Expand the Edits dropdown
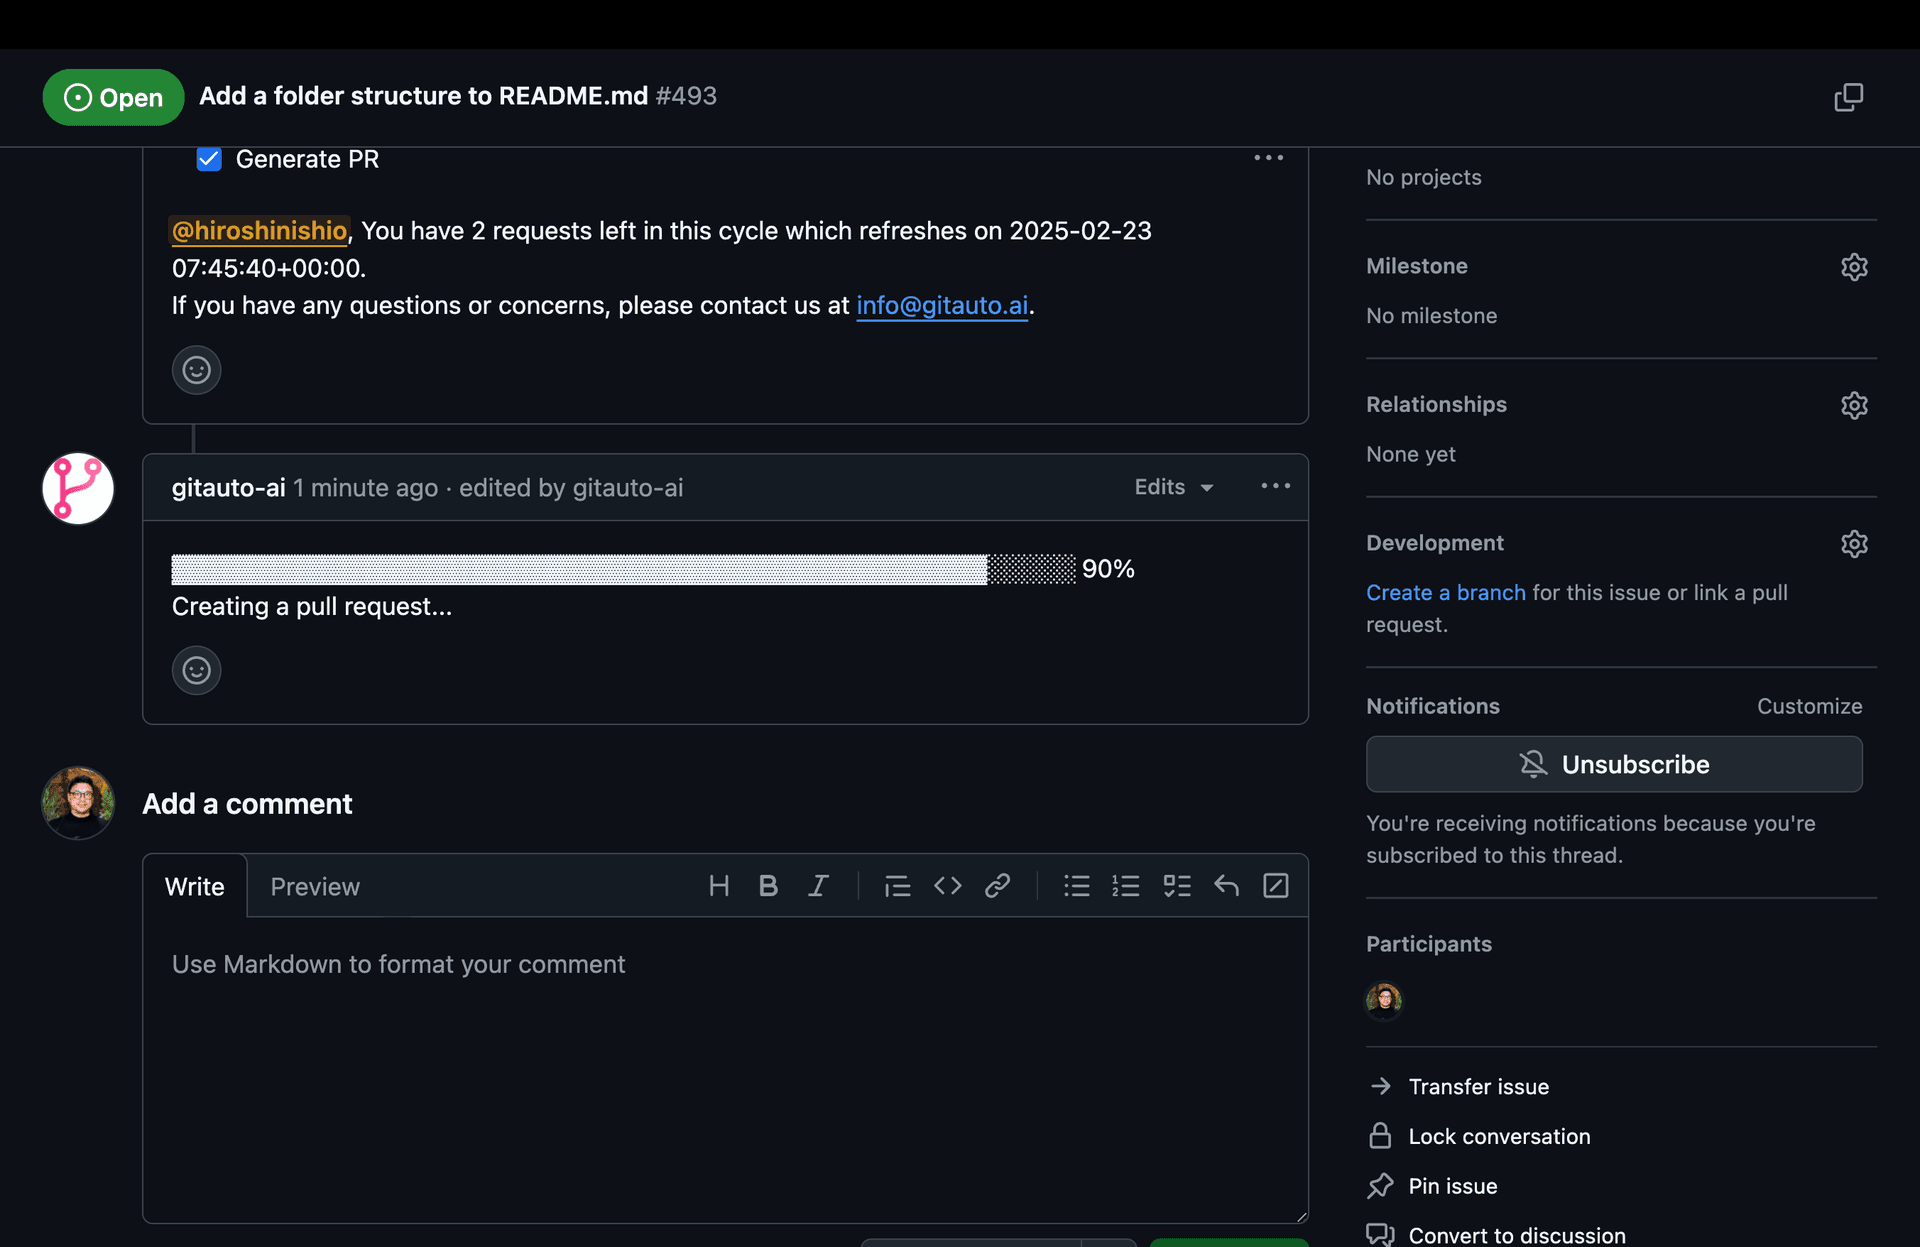1920x1247 pixels. 1174,487
